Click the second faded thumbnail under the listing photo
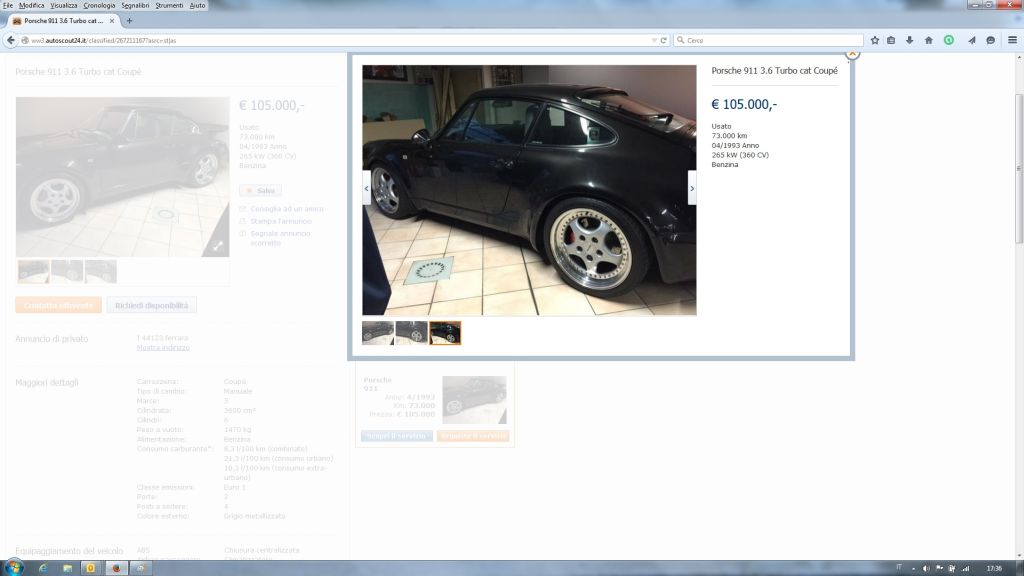The height and width of the screenshot is (576, 1024). tap(67, 271)
